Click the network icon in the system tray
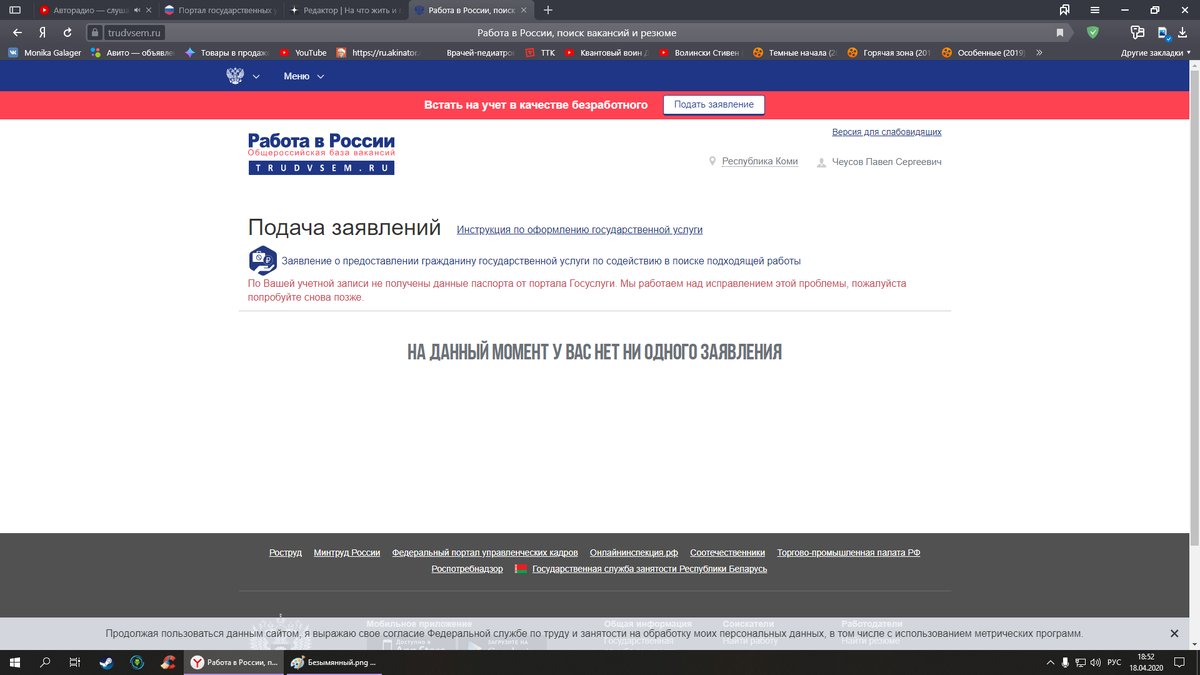The height and width of the screenshot is (675, 1200). click(1079, 662)
